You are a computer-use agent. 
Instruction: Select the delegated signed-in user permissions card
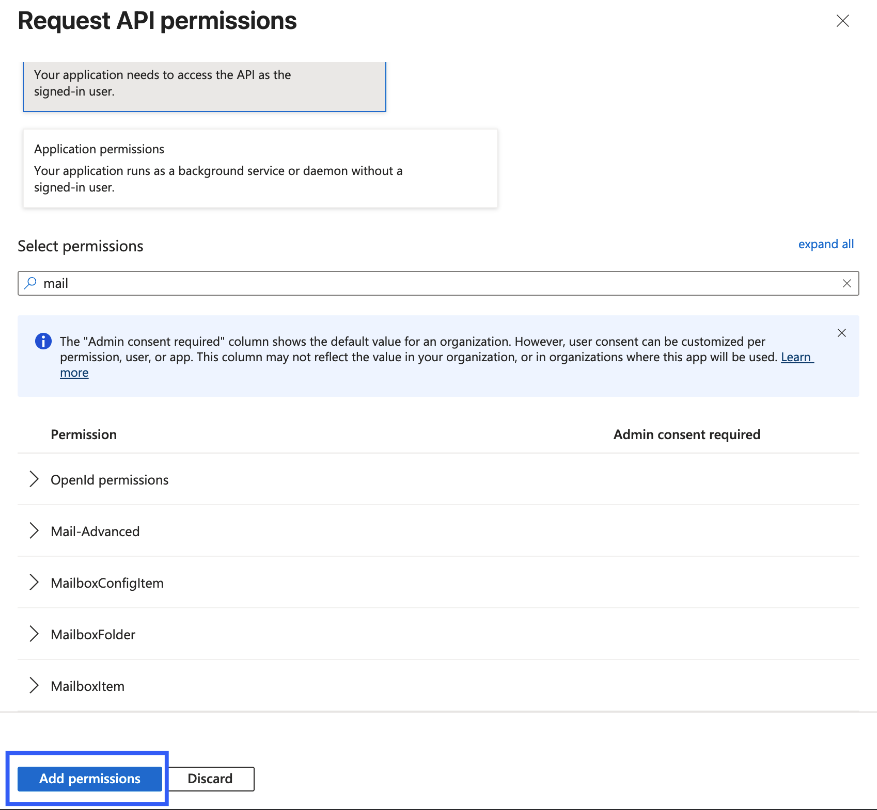tap(204, 84)
